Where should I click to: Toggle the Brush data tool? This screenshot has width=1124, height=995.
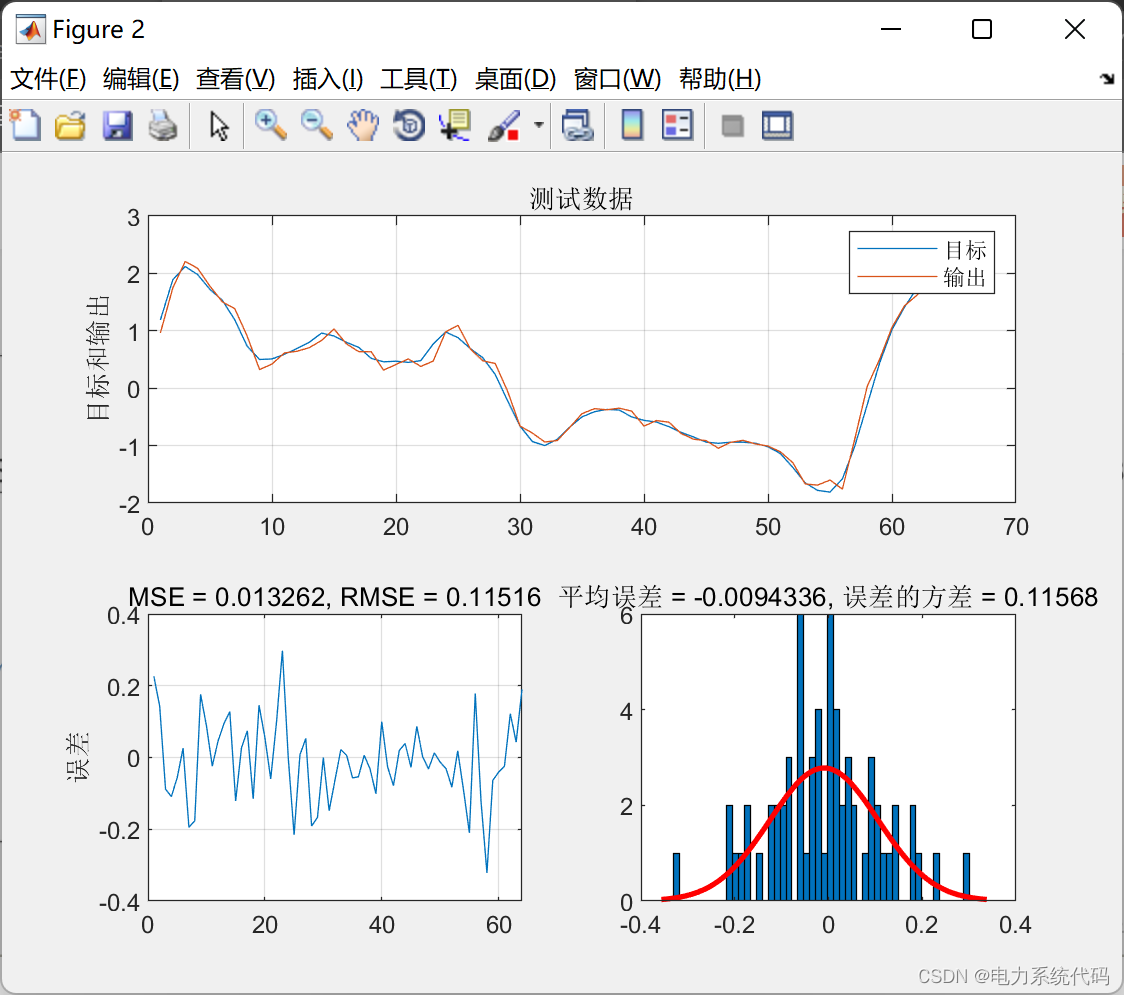504,125
